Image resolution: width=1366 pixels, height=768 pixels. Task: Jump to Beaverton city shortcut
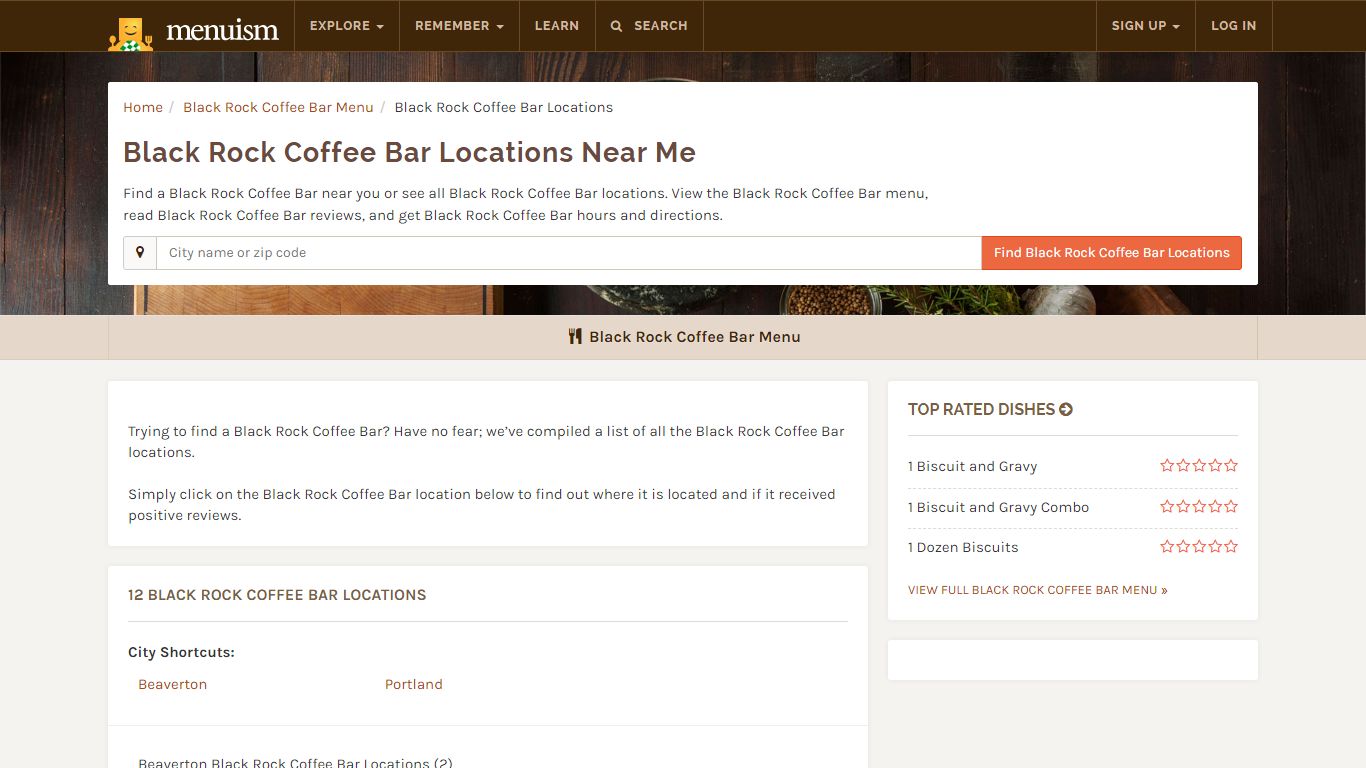(173, 684)
